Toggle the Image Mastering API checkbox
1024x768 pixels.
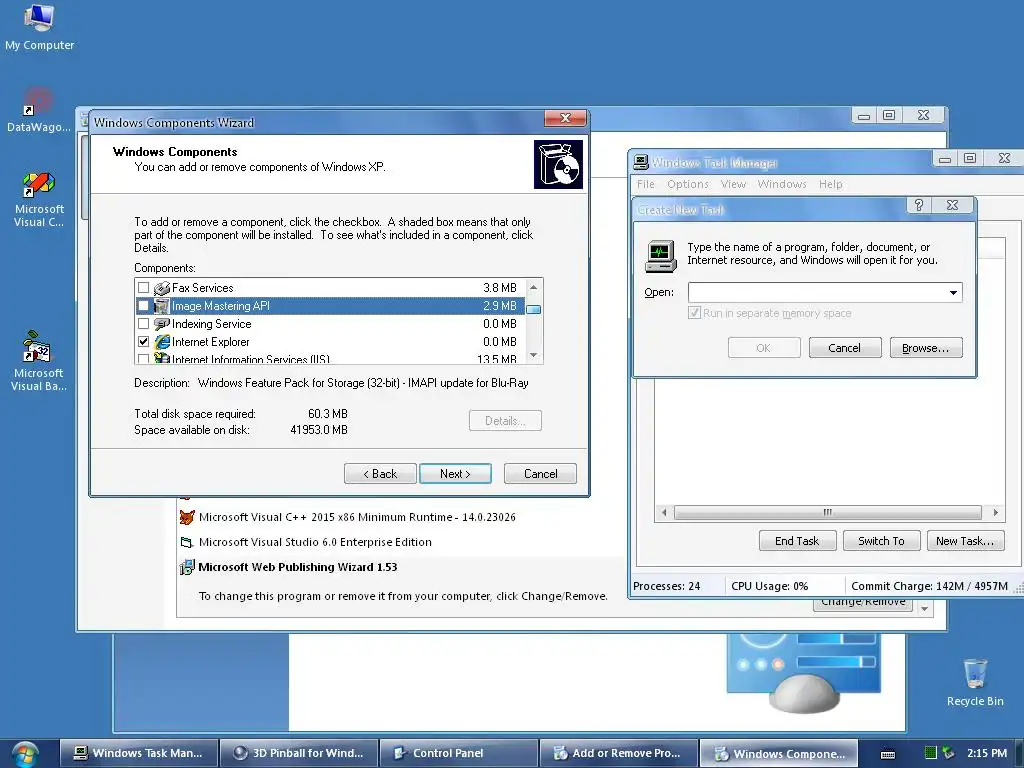tap(144, 306)
